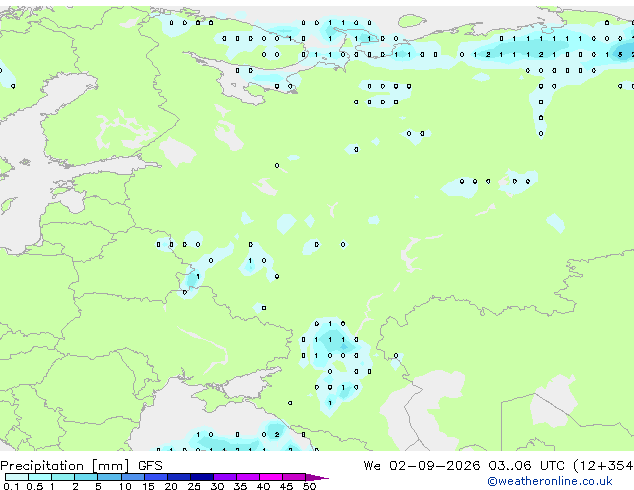Click the '(12+354' forecast offset text
634x490 pixels.
pyautogui.click(x=603, y=466)
